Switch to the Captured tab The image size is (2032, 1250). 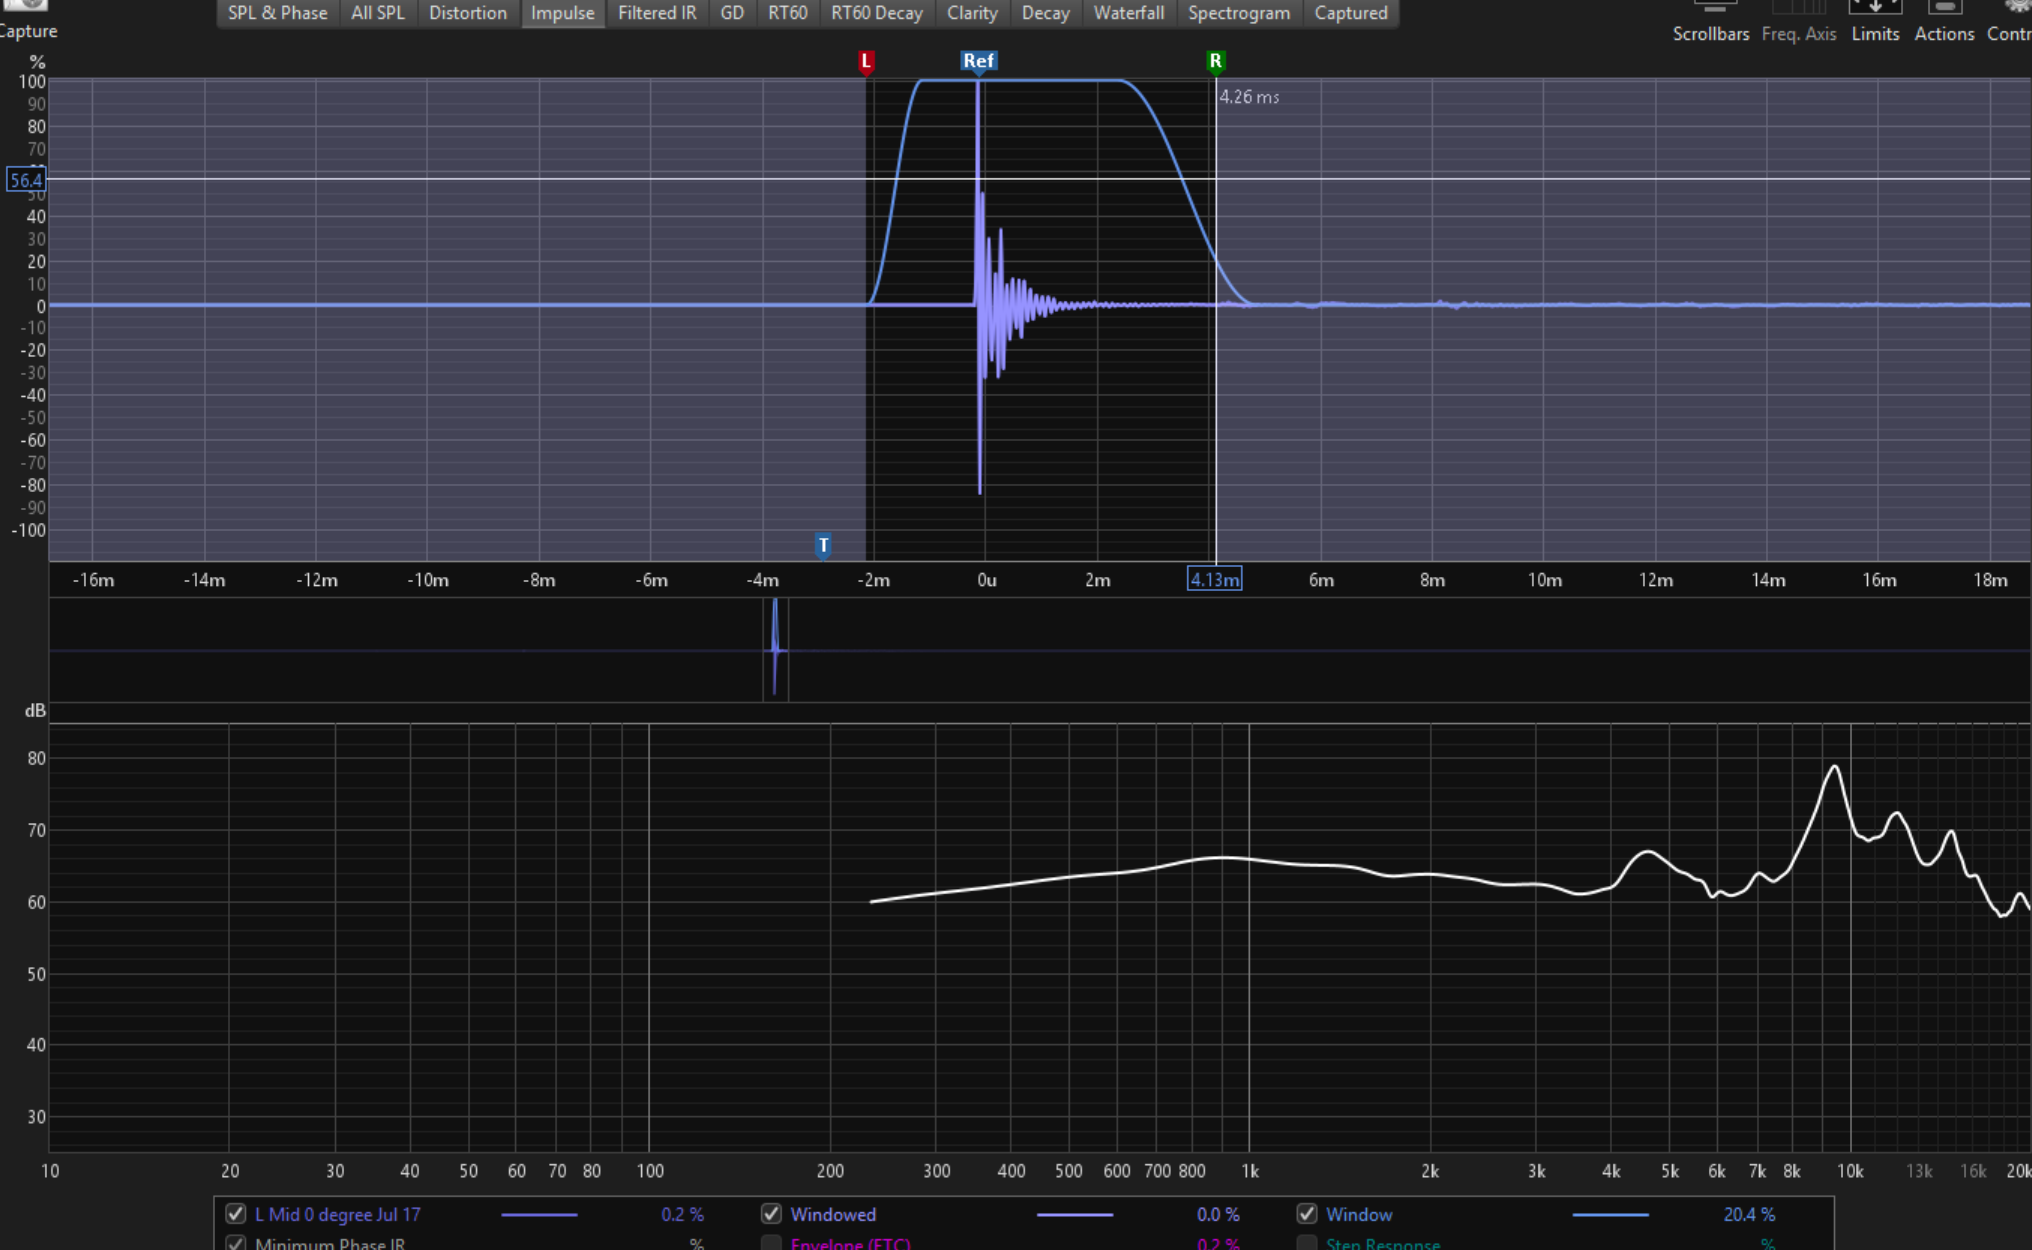1350,13
